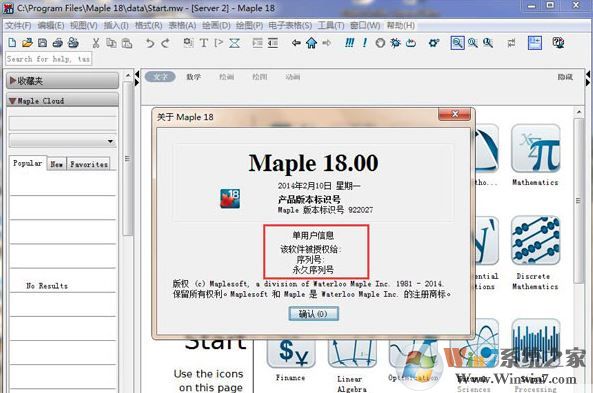
Task: Switch to the Favorites tab in Maple Cloud
Action: [x=89, y=164]
